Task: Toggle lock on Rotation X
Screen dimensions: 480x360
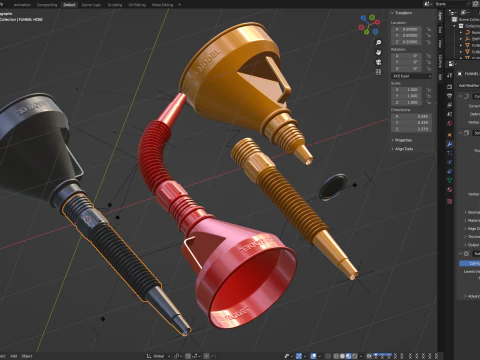Action: tap(428, 56)
